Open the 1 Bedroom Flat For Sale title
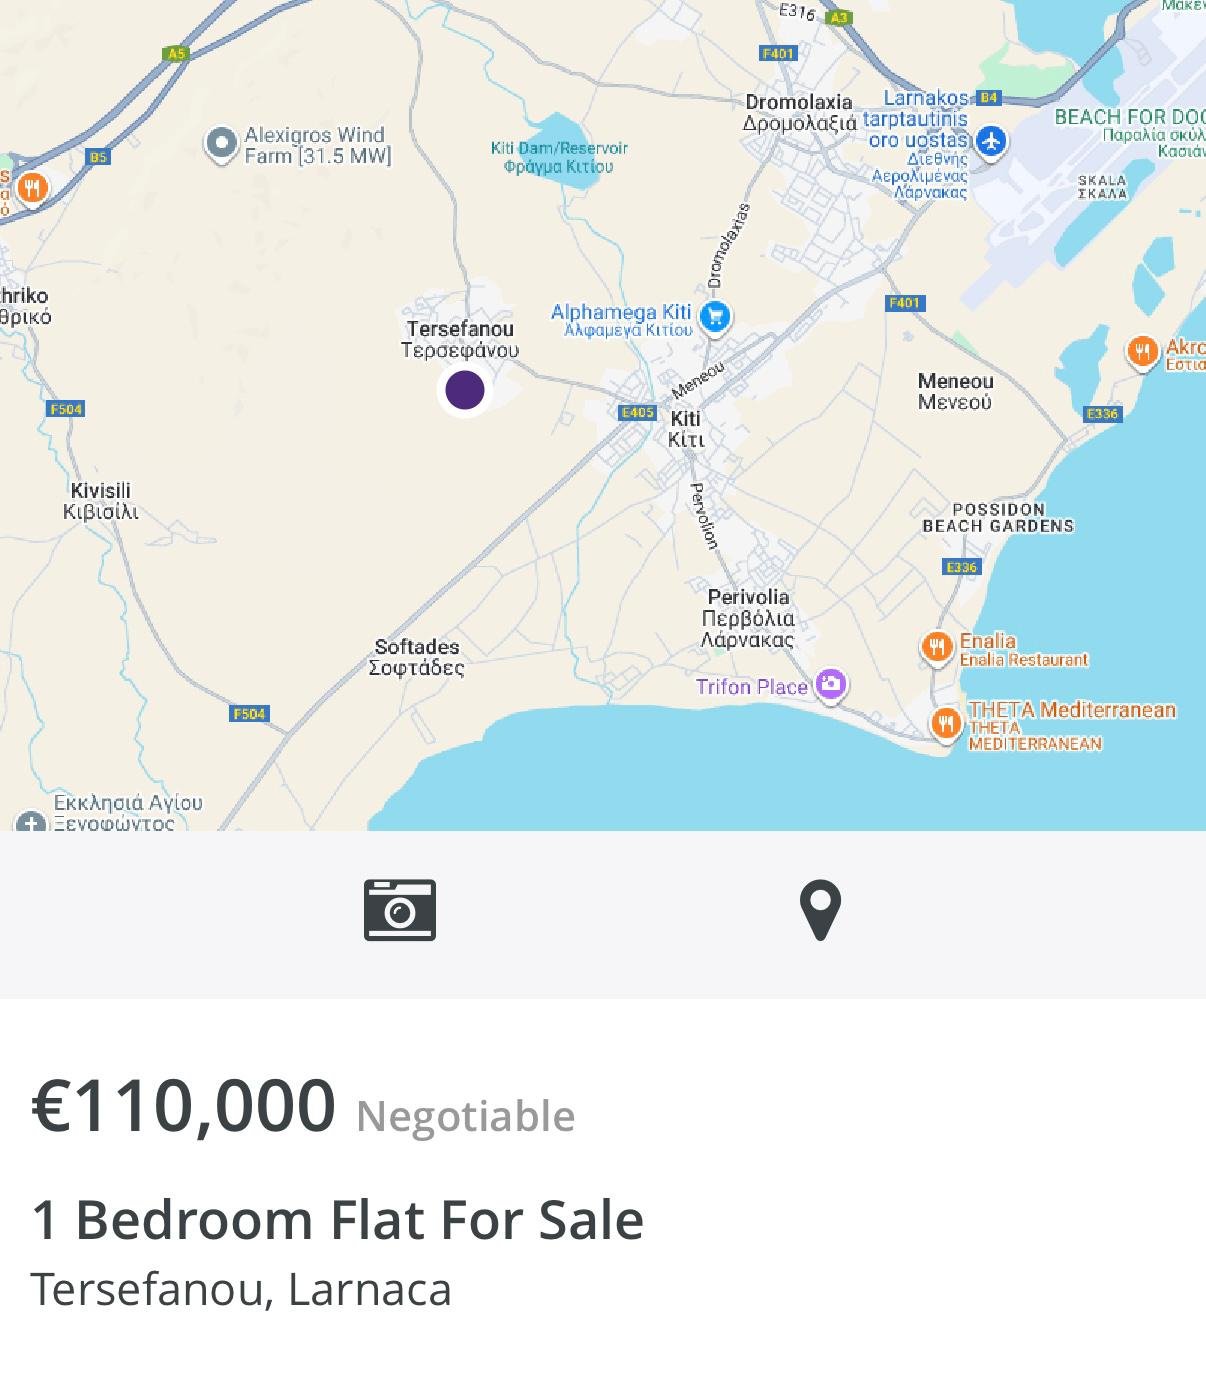Screen dimensions: 1206x1379 (x=337, y=1219)
